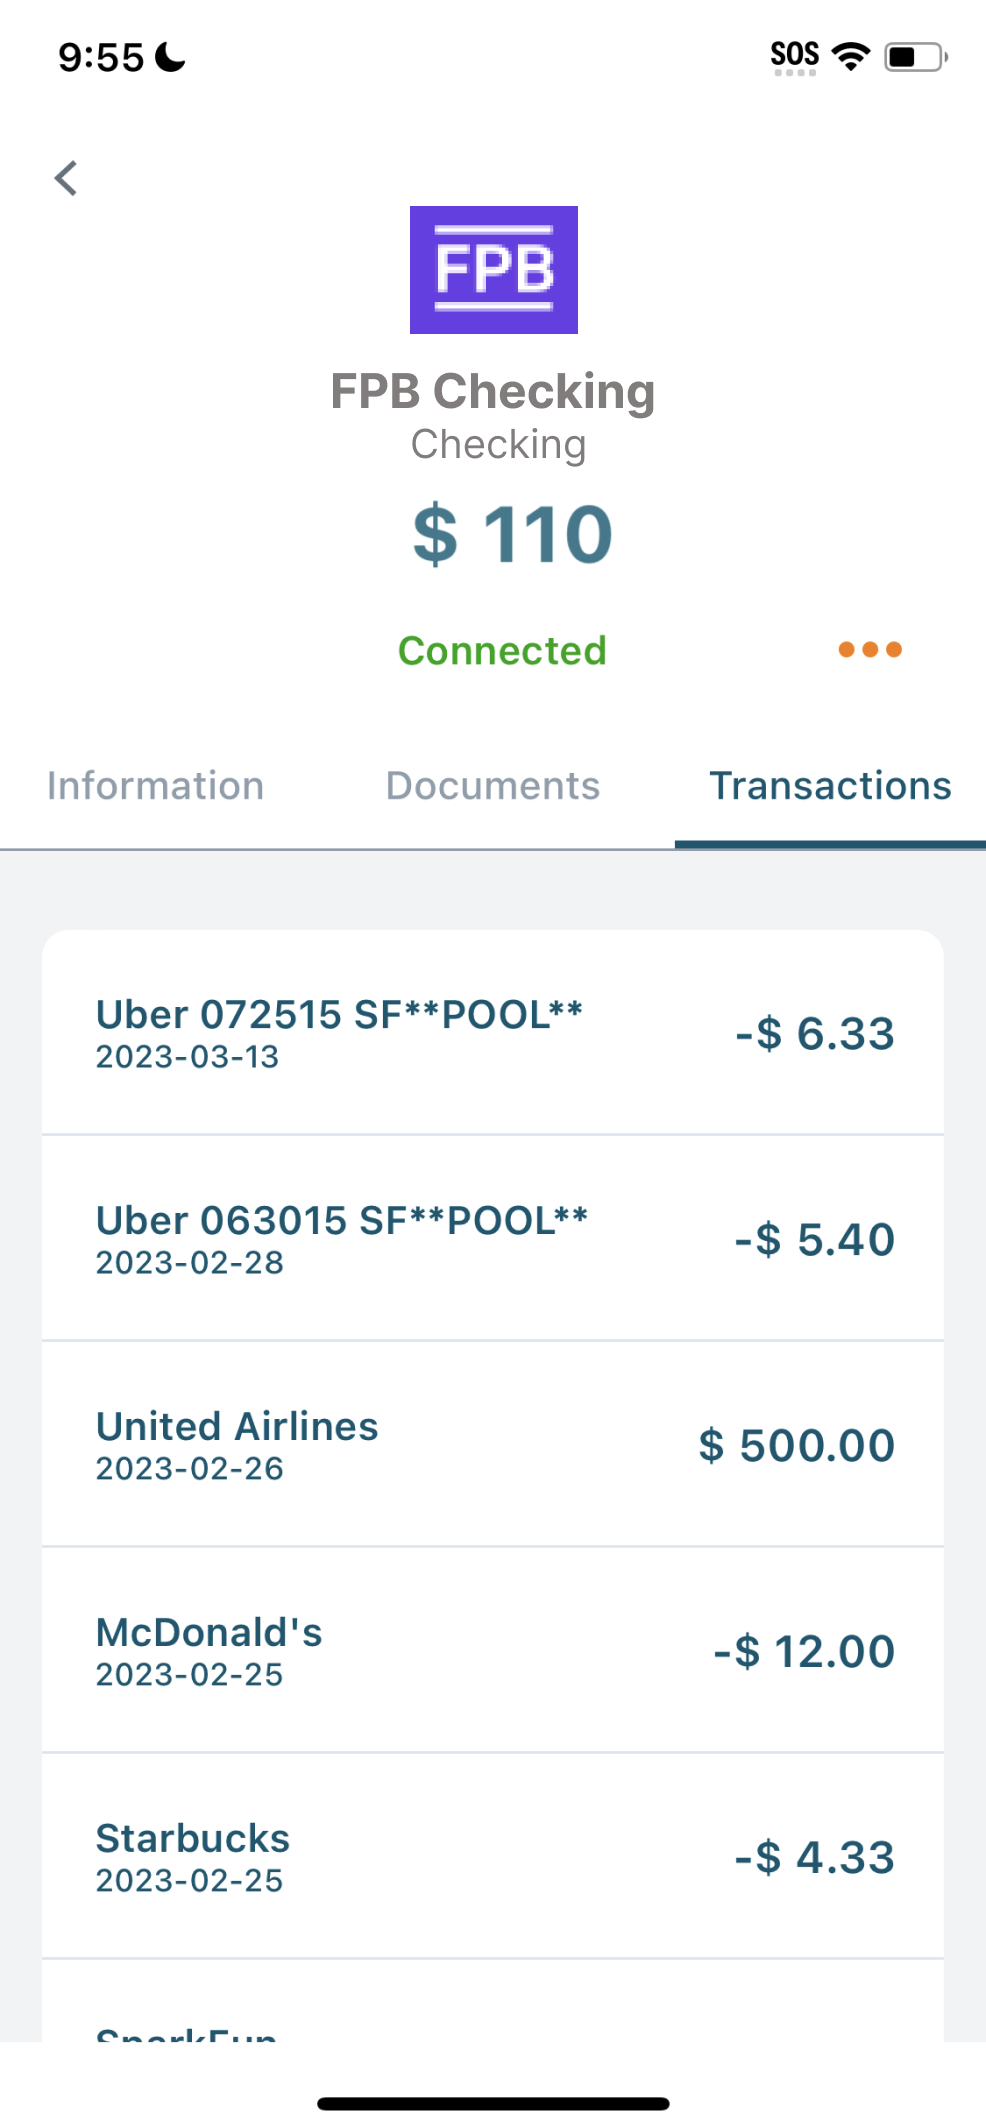Screen dimensions: 986x2128
Task: Select the Transactions tab
Action: (830, 786)
